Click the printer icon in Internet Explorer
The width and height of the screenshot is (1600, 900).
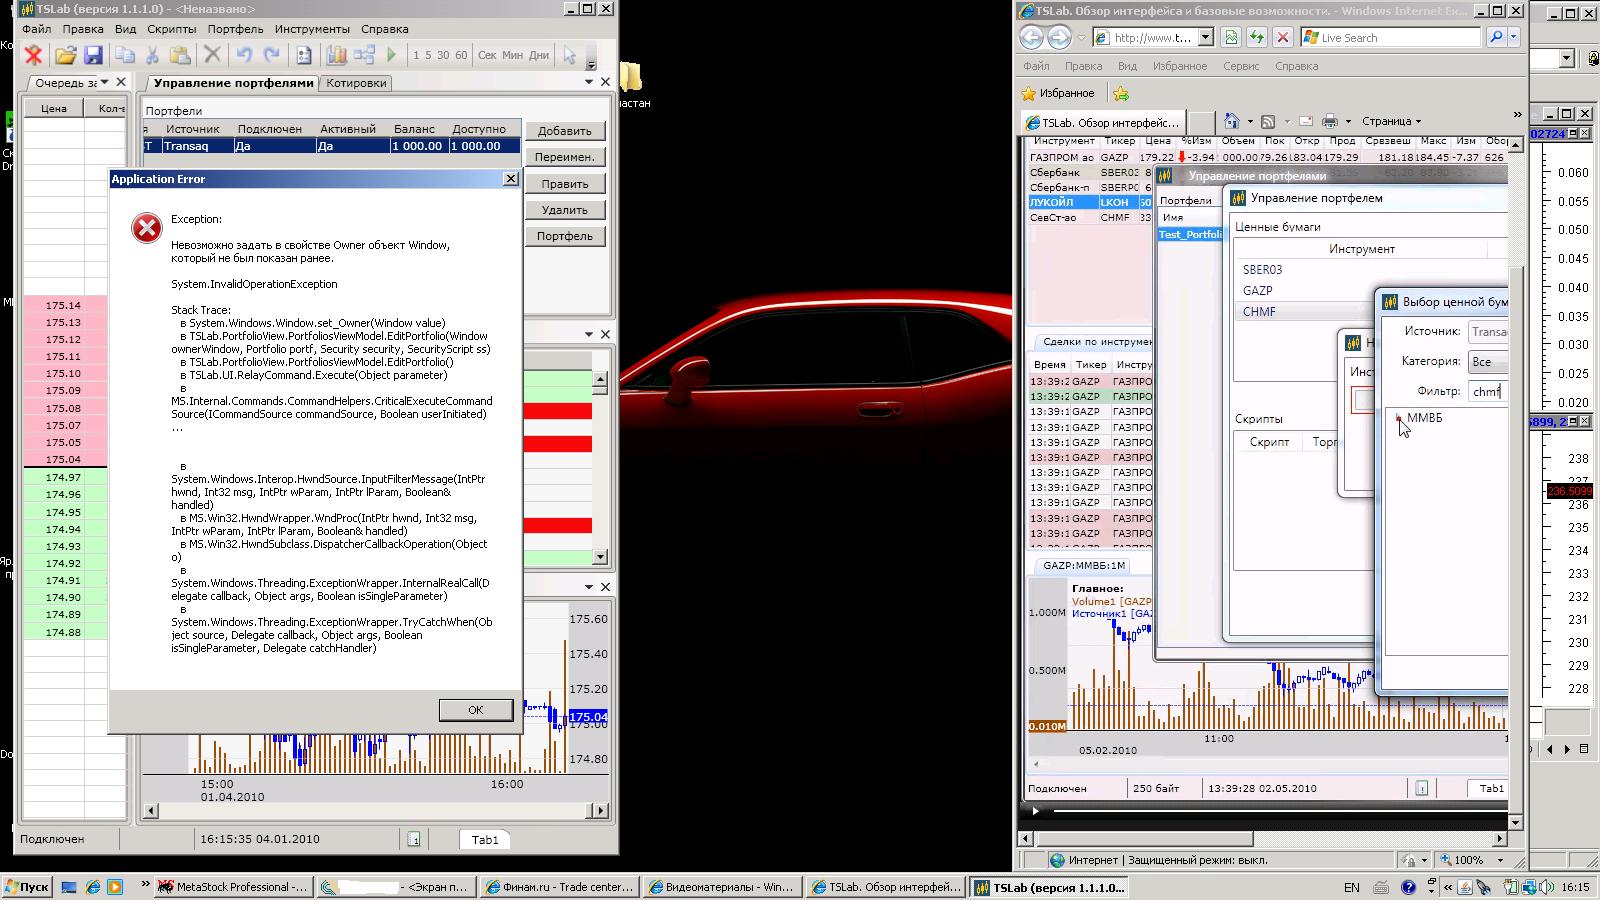pos(1329,121)
